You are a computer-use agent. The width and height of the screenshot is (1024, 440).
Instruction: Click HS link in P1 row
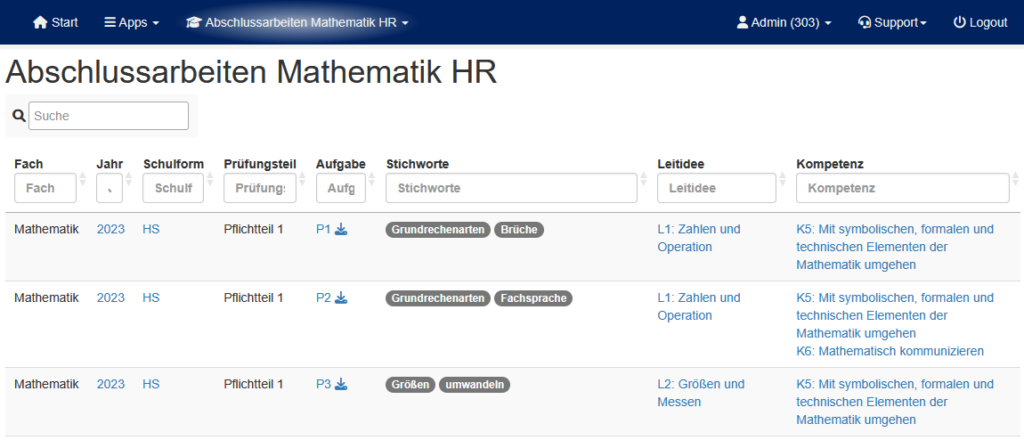151,229
